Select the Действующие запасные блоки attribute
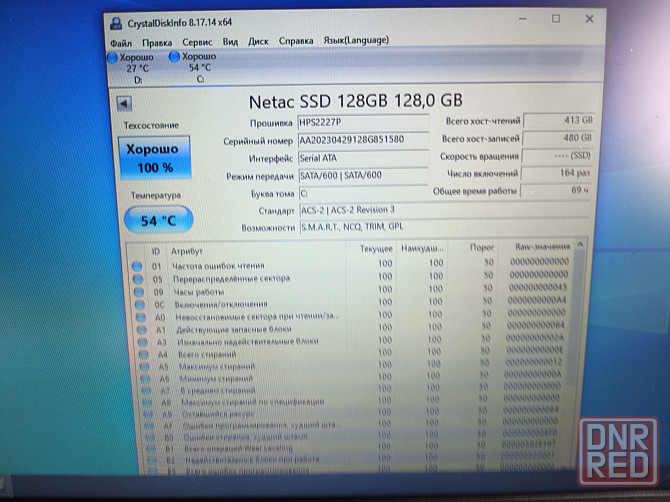The width and height of the screenshot is (670, 502). [x=234, y=329]
